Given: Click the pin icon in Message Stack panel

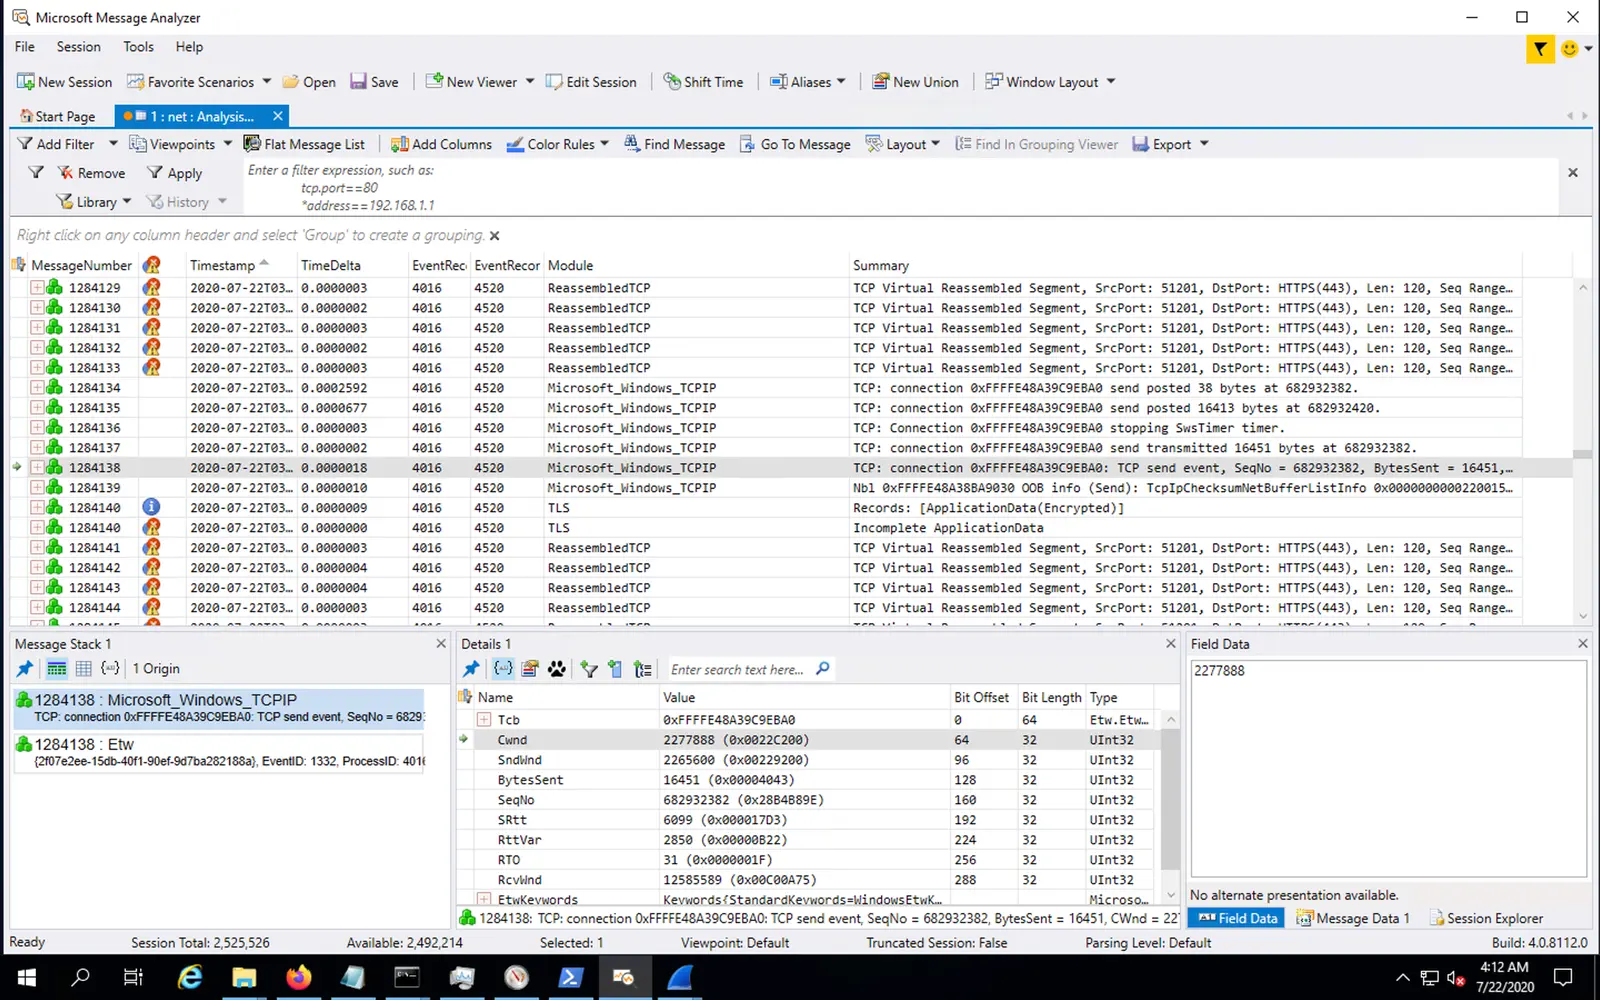Looking at the screenshot, I should (x=25, y=668).
